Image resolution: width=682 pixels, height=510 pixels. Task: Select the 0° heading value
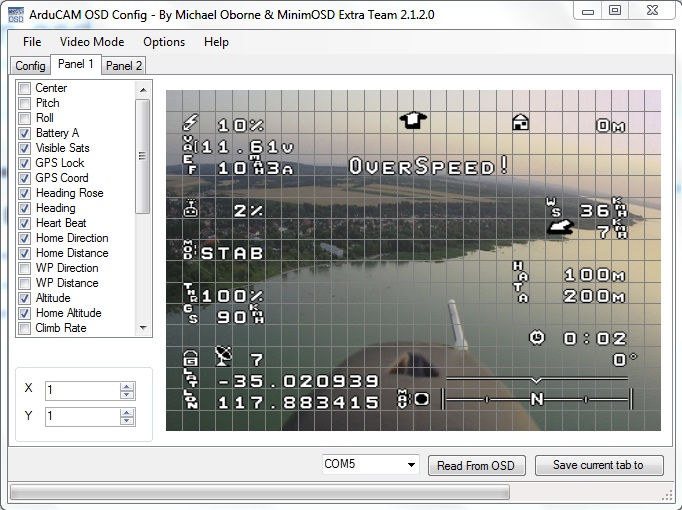[625, 360]
